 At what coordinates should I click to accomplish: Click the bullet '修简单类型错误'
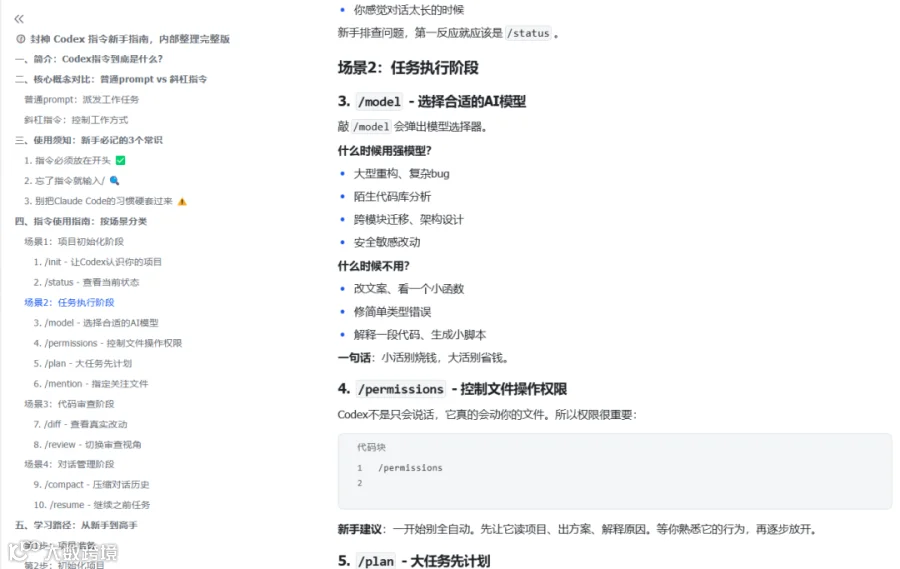[393, 312]
